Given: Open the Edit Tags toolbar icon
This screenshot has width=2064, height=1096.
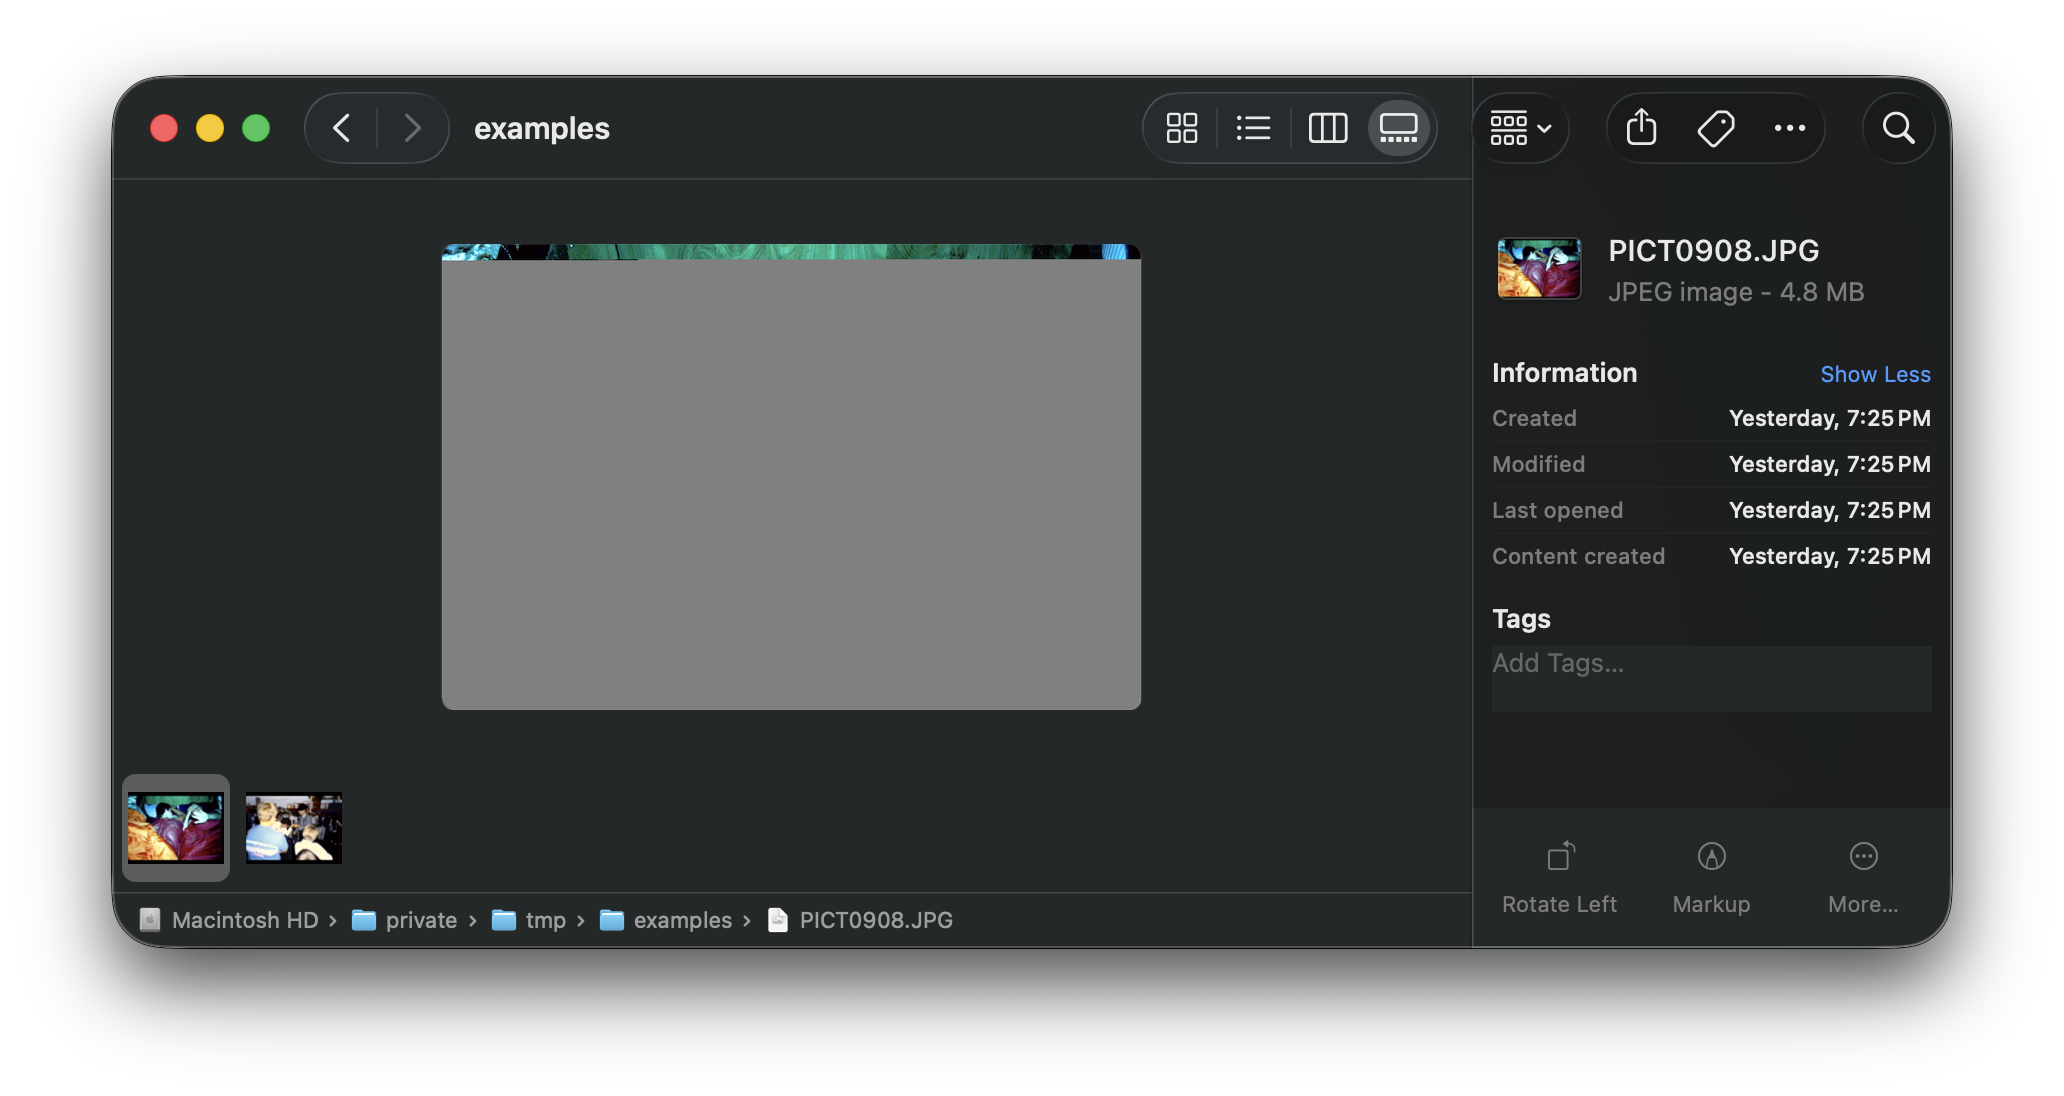Looking at the screenshot, I should tap(1716, 128).
